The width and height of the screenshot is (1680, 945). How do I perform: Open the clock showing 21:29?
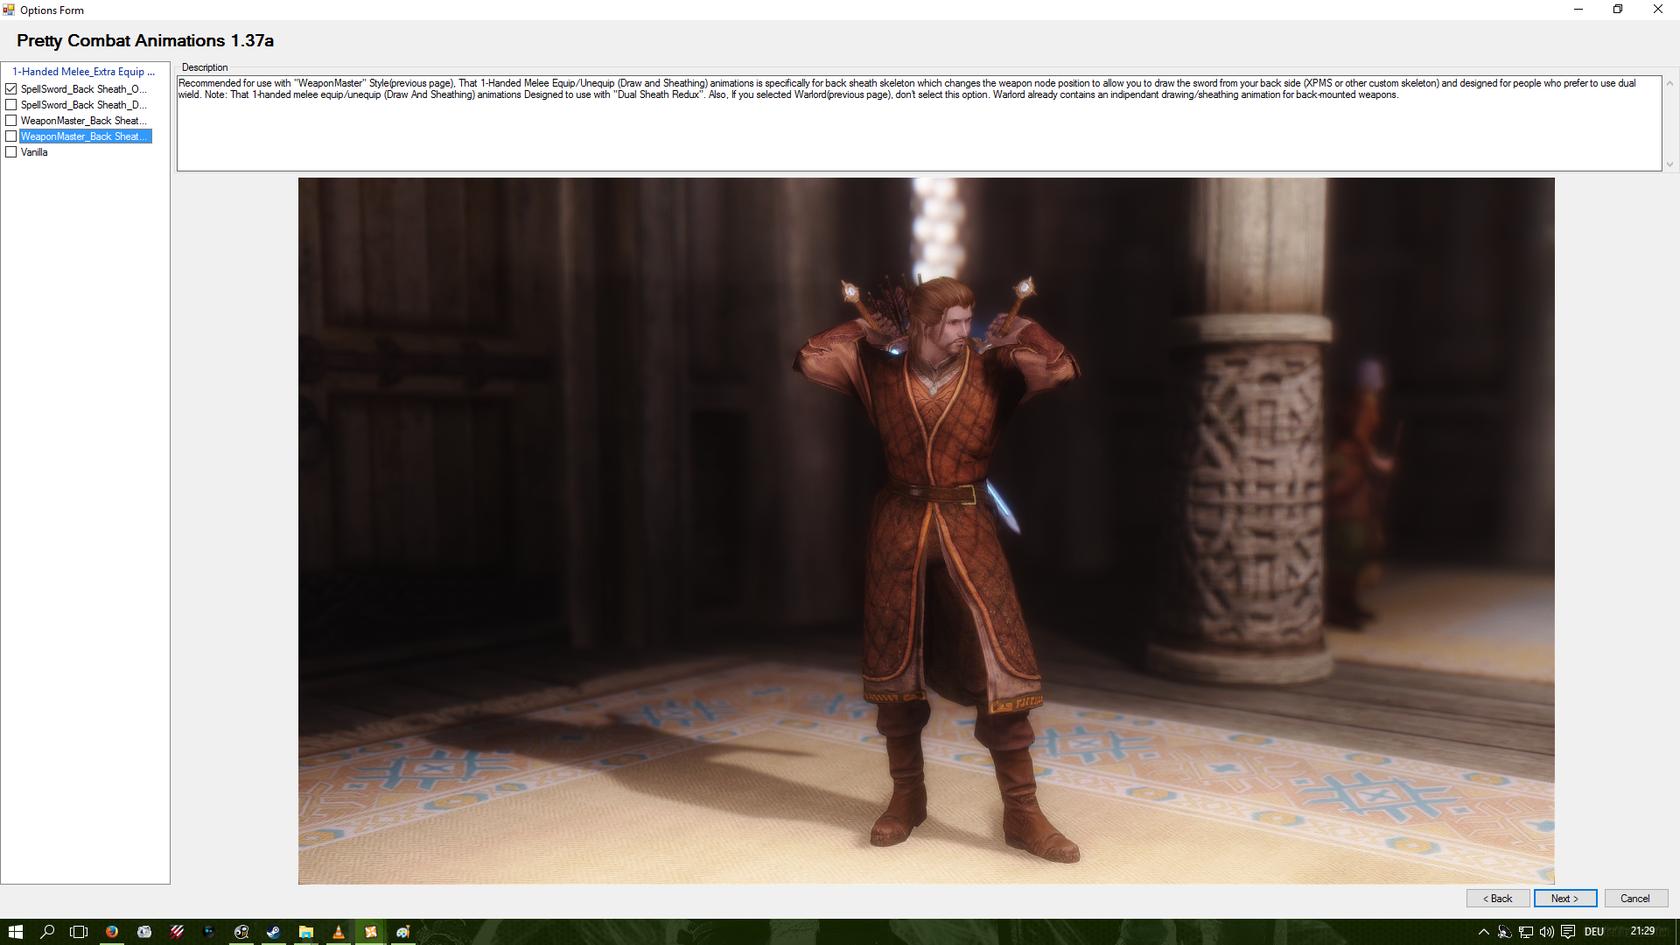pos(1642,931)
